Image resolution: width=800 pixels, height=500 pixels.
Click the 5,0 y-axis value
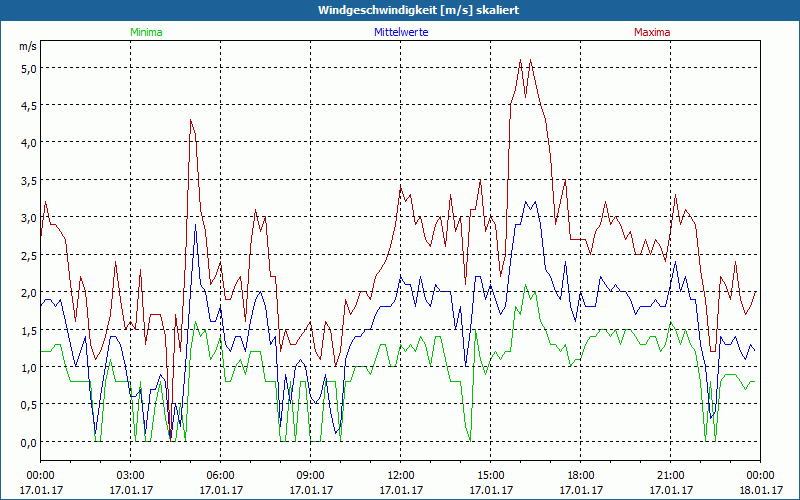click(29, 69)
